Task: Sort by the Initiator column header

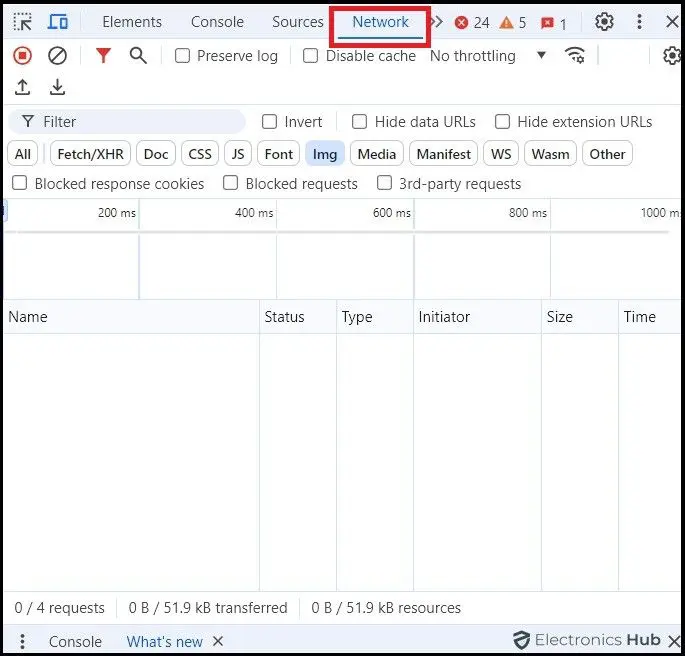Action: click(477, 317)
